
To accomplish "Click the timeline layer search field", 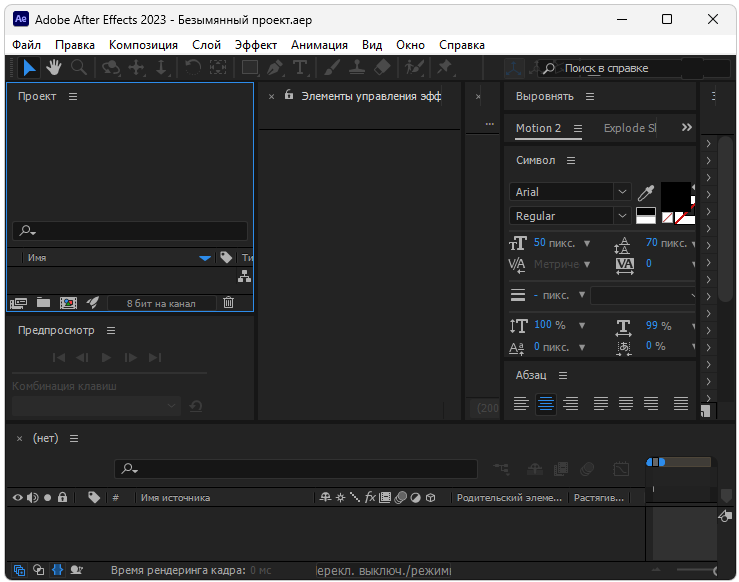I will (296, 469).
